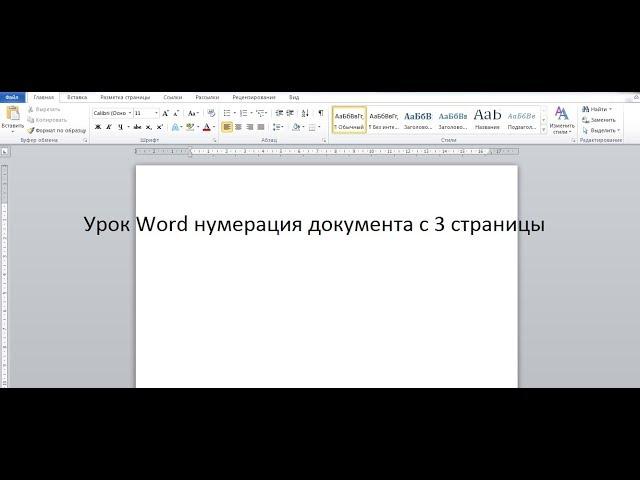
Task: Apply the Обычный (Normal) style
Action: (x=349, y=120)
